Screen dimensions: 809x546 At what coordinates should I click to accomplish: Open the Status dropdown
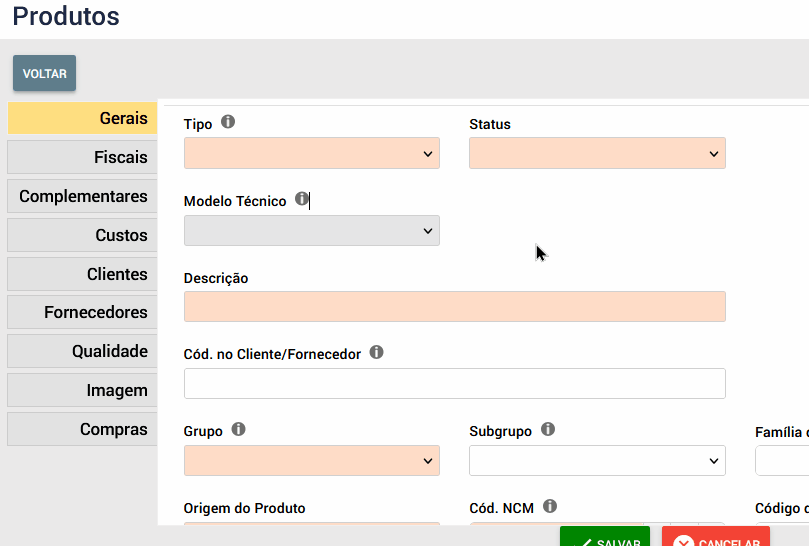(x=597, y=153)
